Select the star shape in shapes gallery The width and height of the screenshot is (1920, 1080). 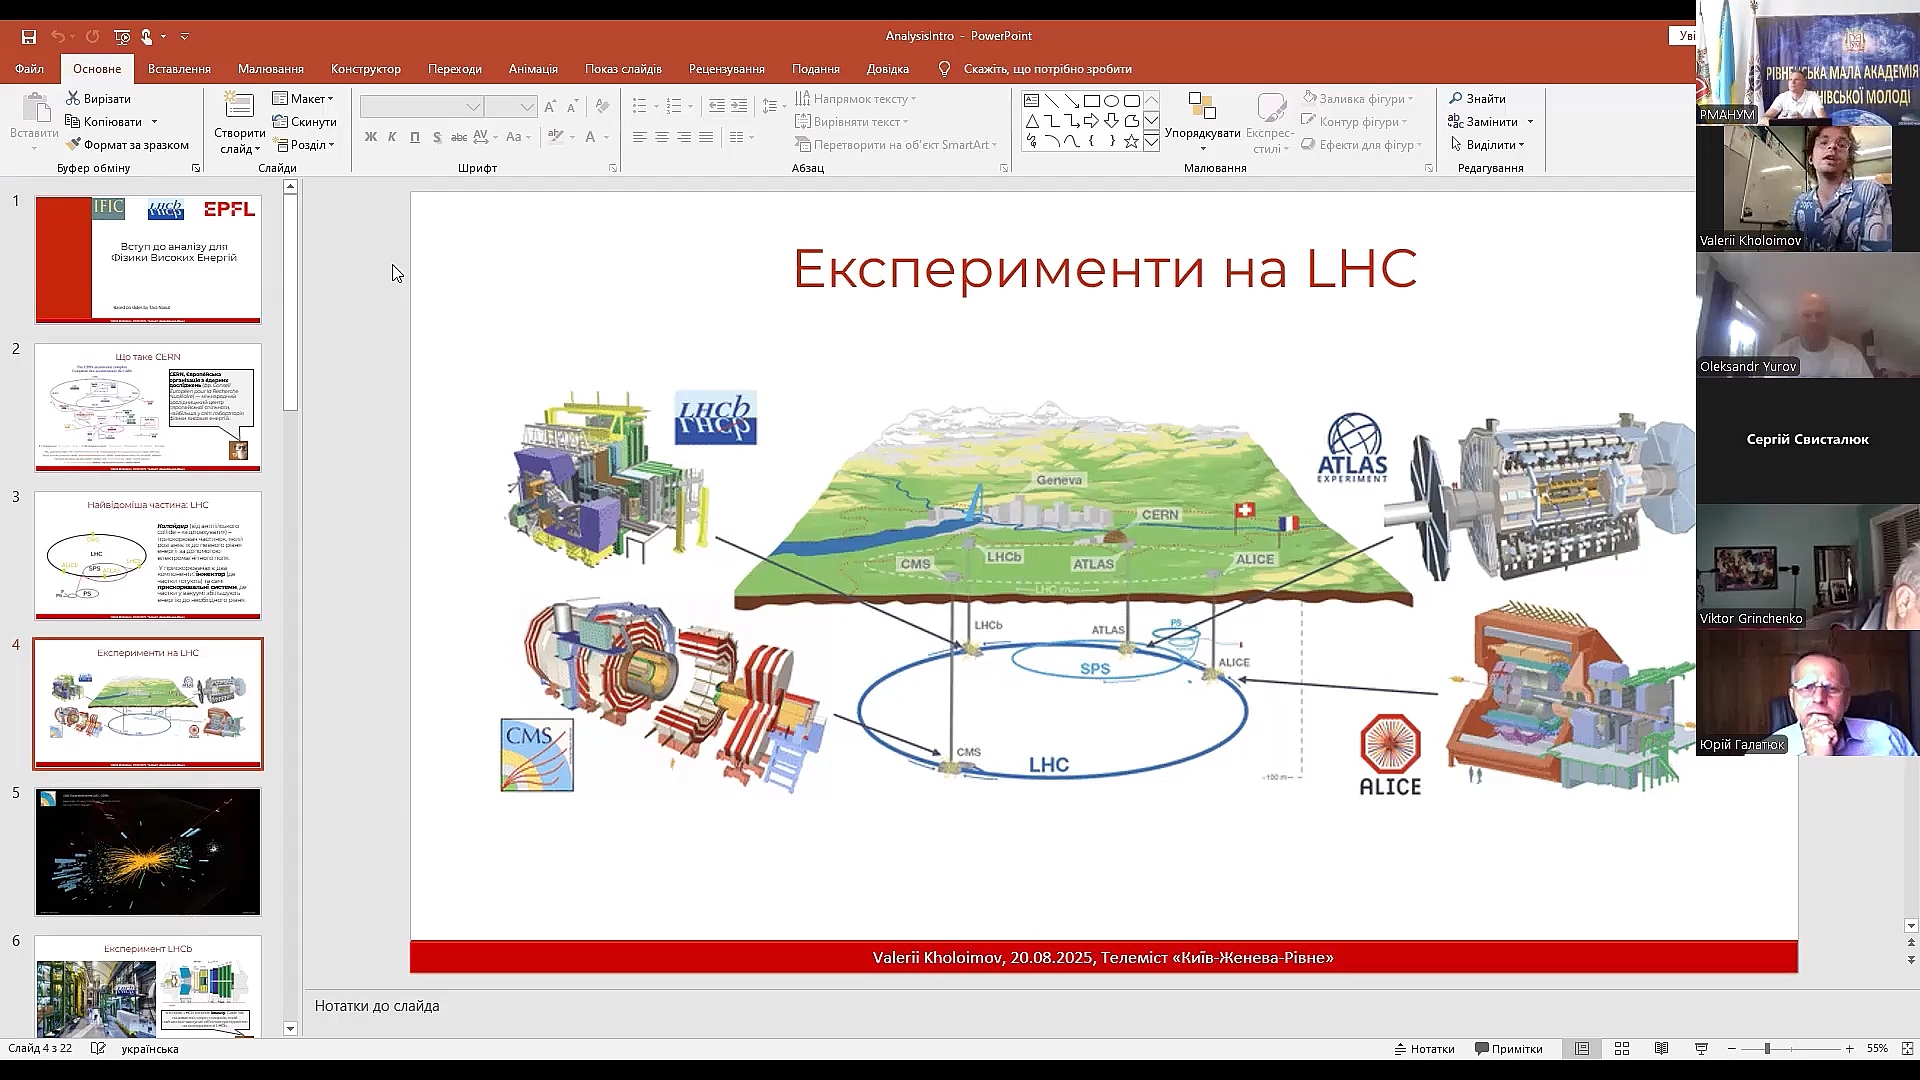coord(1131,142)
